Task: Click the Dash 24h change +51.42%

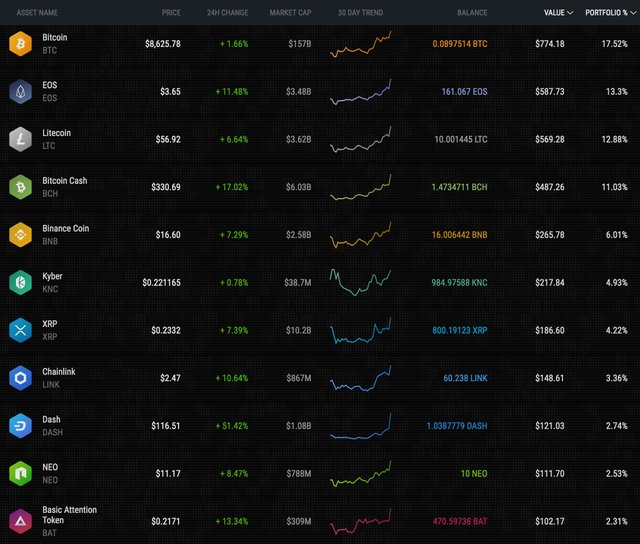Action: pos(232,426)
